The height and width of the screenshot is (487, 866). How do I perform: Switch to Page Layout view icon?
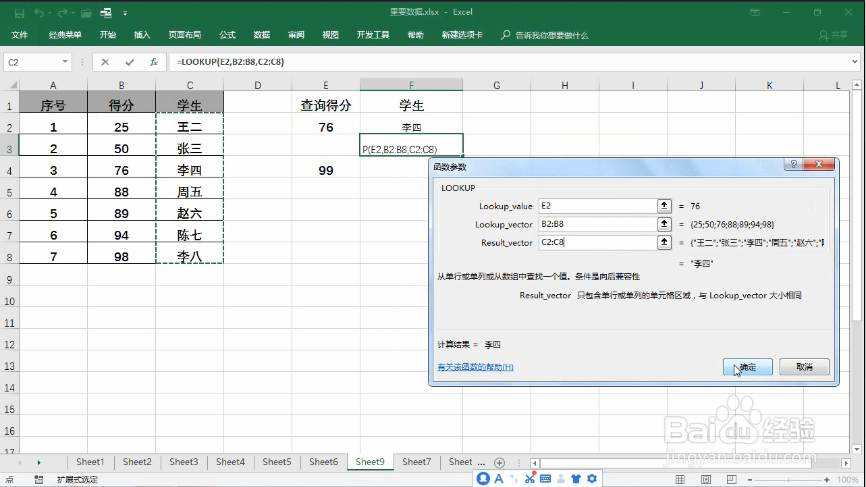(706, 479)
